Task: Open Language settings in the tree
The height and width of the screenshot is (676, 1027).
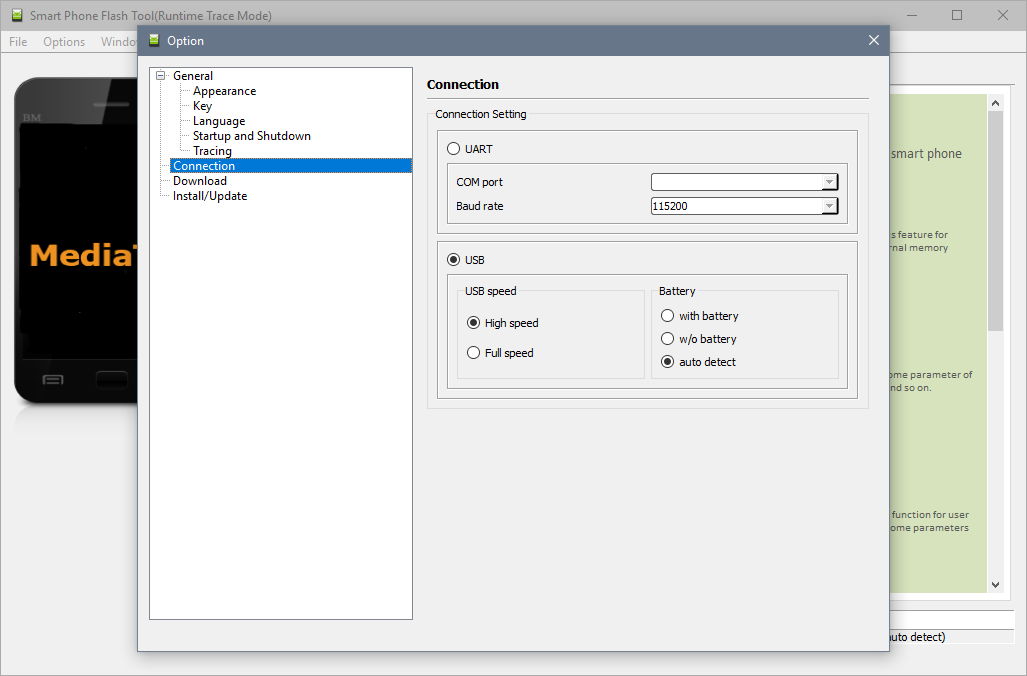Action: pos(218,121)
